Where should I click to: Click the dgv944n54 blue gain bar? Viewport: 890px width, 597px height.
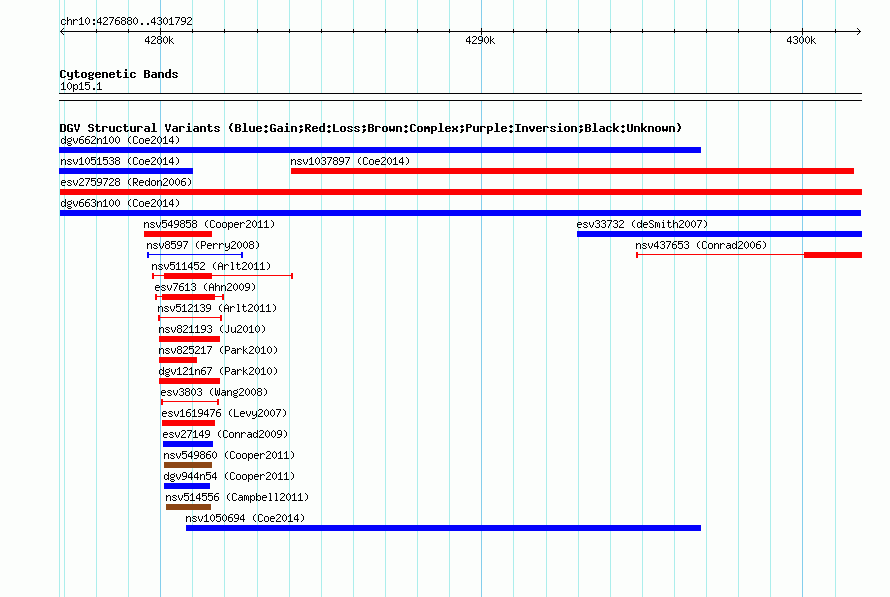click(187, 486)
